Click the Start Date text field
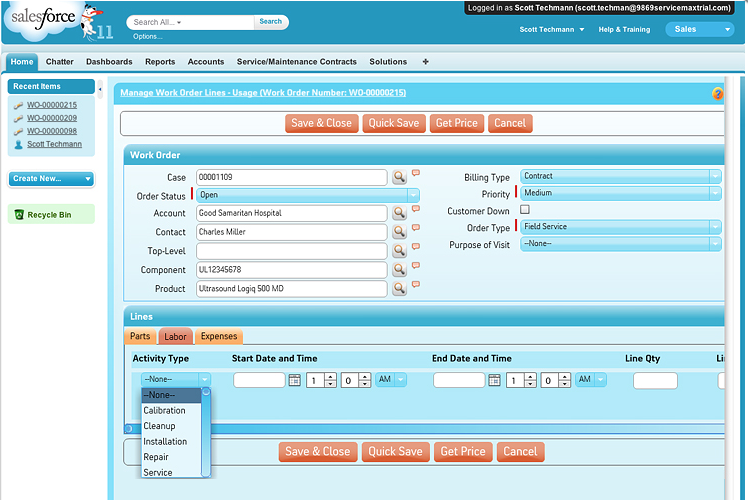The image size is (748, 500). coord(260,380)
